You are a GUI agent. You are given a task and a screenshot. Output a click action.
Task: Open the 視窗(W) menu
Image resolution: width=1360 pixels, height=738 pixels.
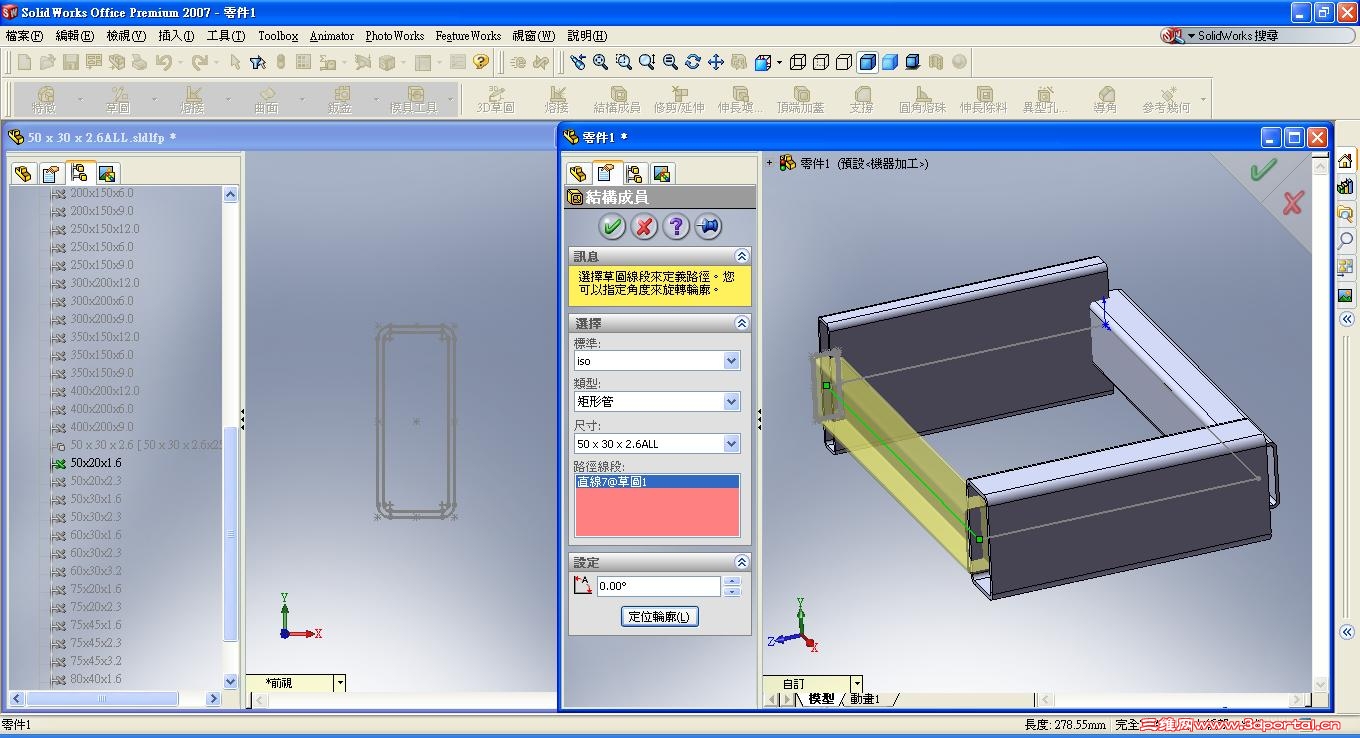pos(533,36)
